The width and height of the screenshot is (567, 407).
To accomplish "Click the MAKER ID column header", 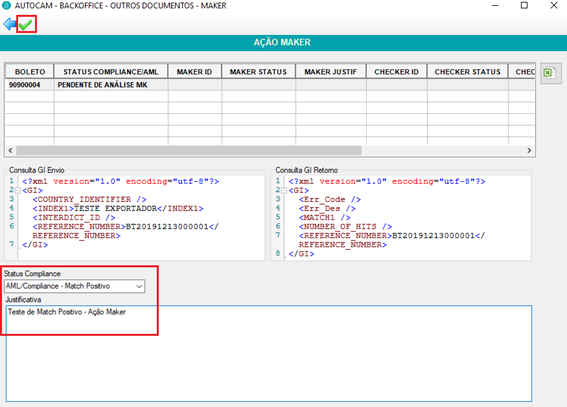I will tap(195, 72).
